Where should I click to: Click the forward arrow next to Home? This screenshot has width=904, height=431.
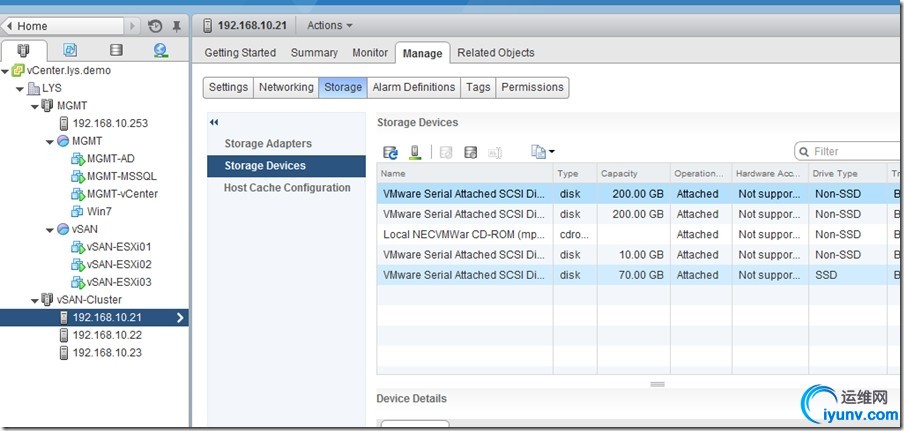(x=133, y=26)
